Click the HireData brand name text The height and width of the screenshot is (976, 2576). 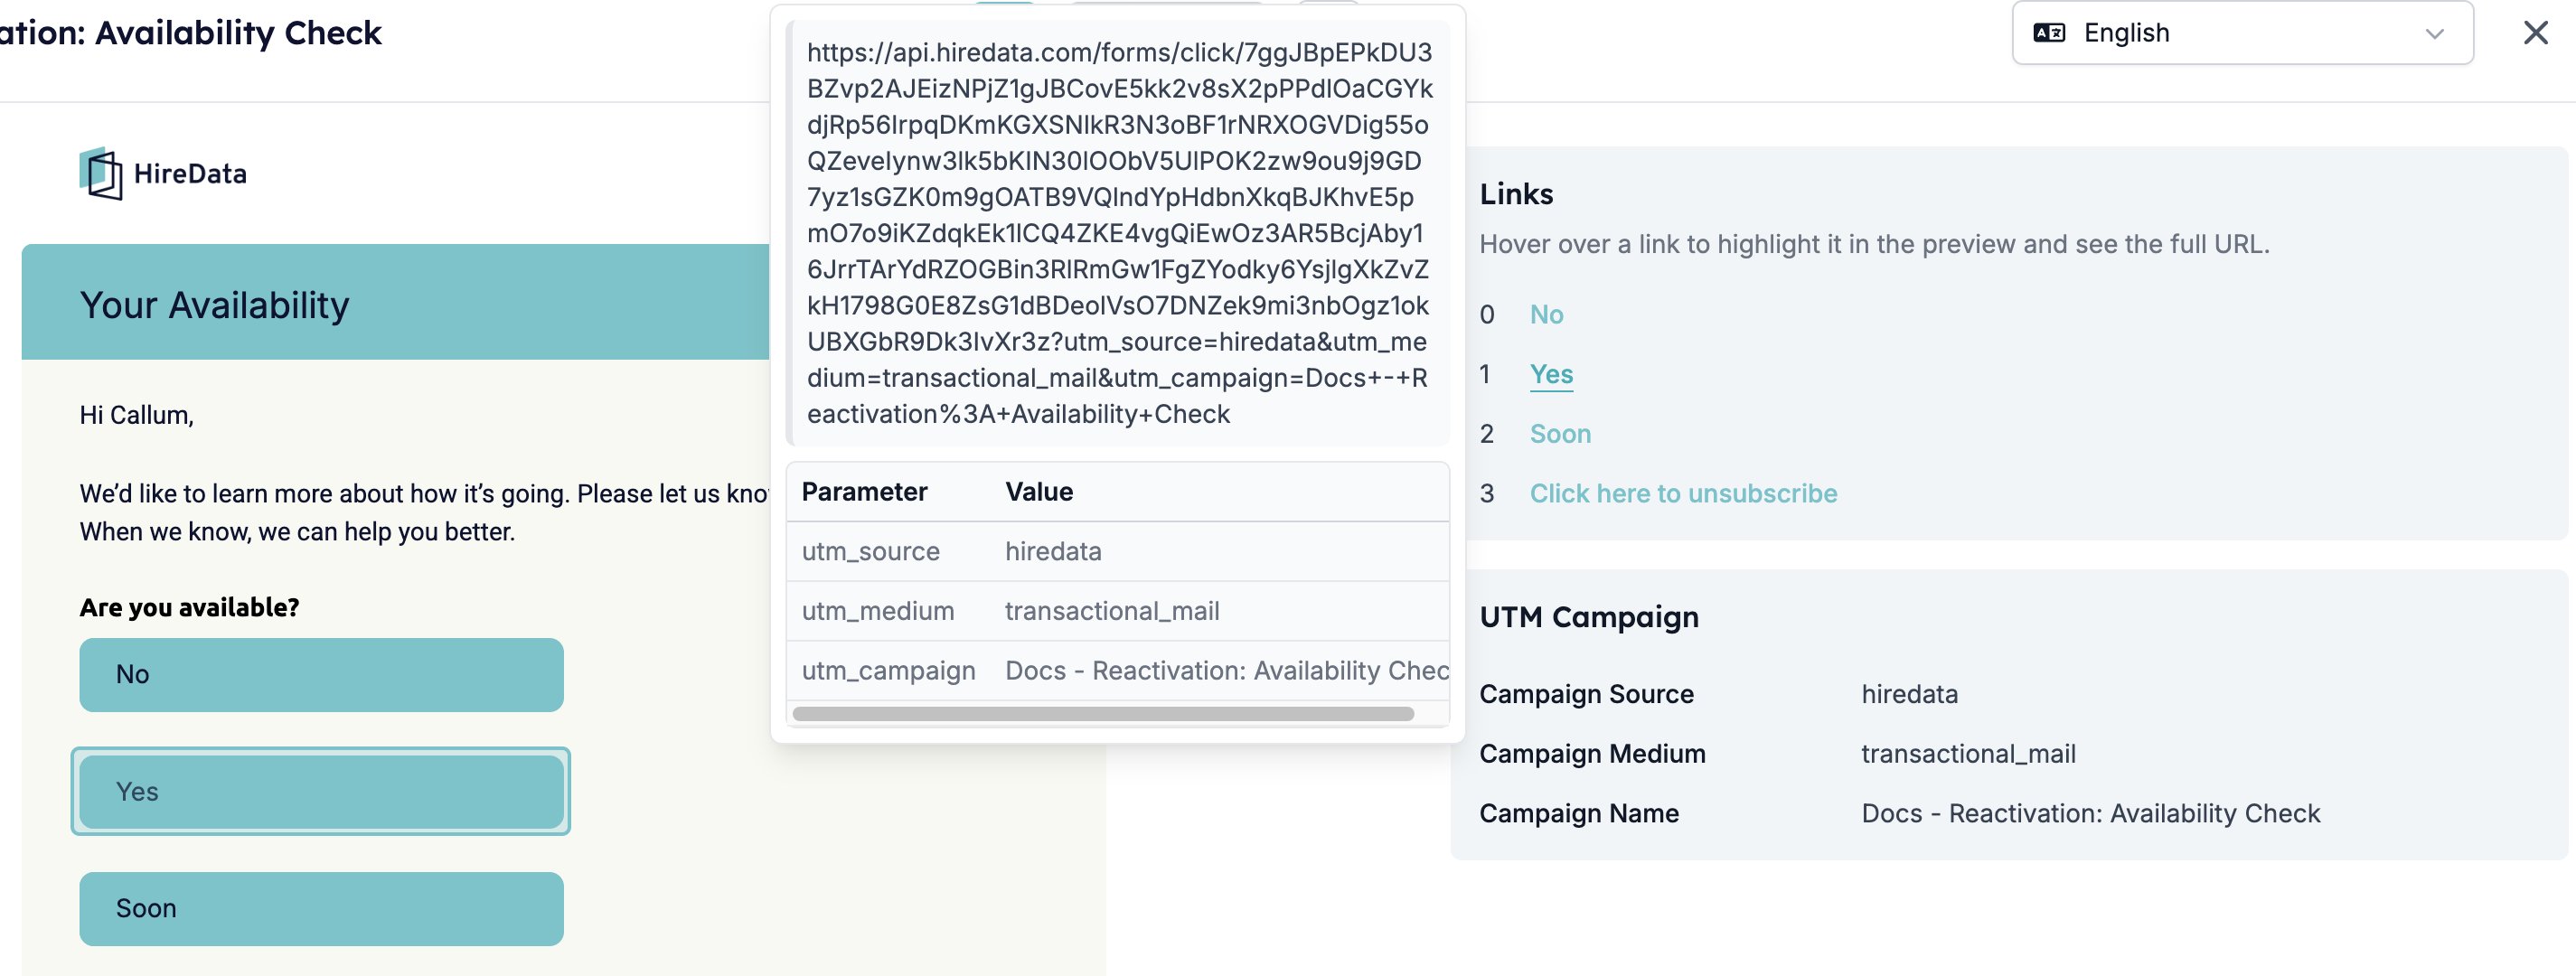point(190,173)
